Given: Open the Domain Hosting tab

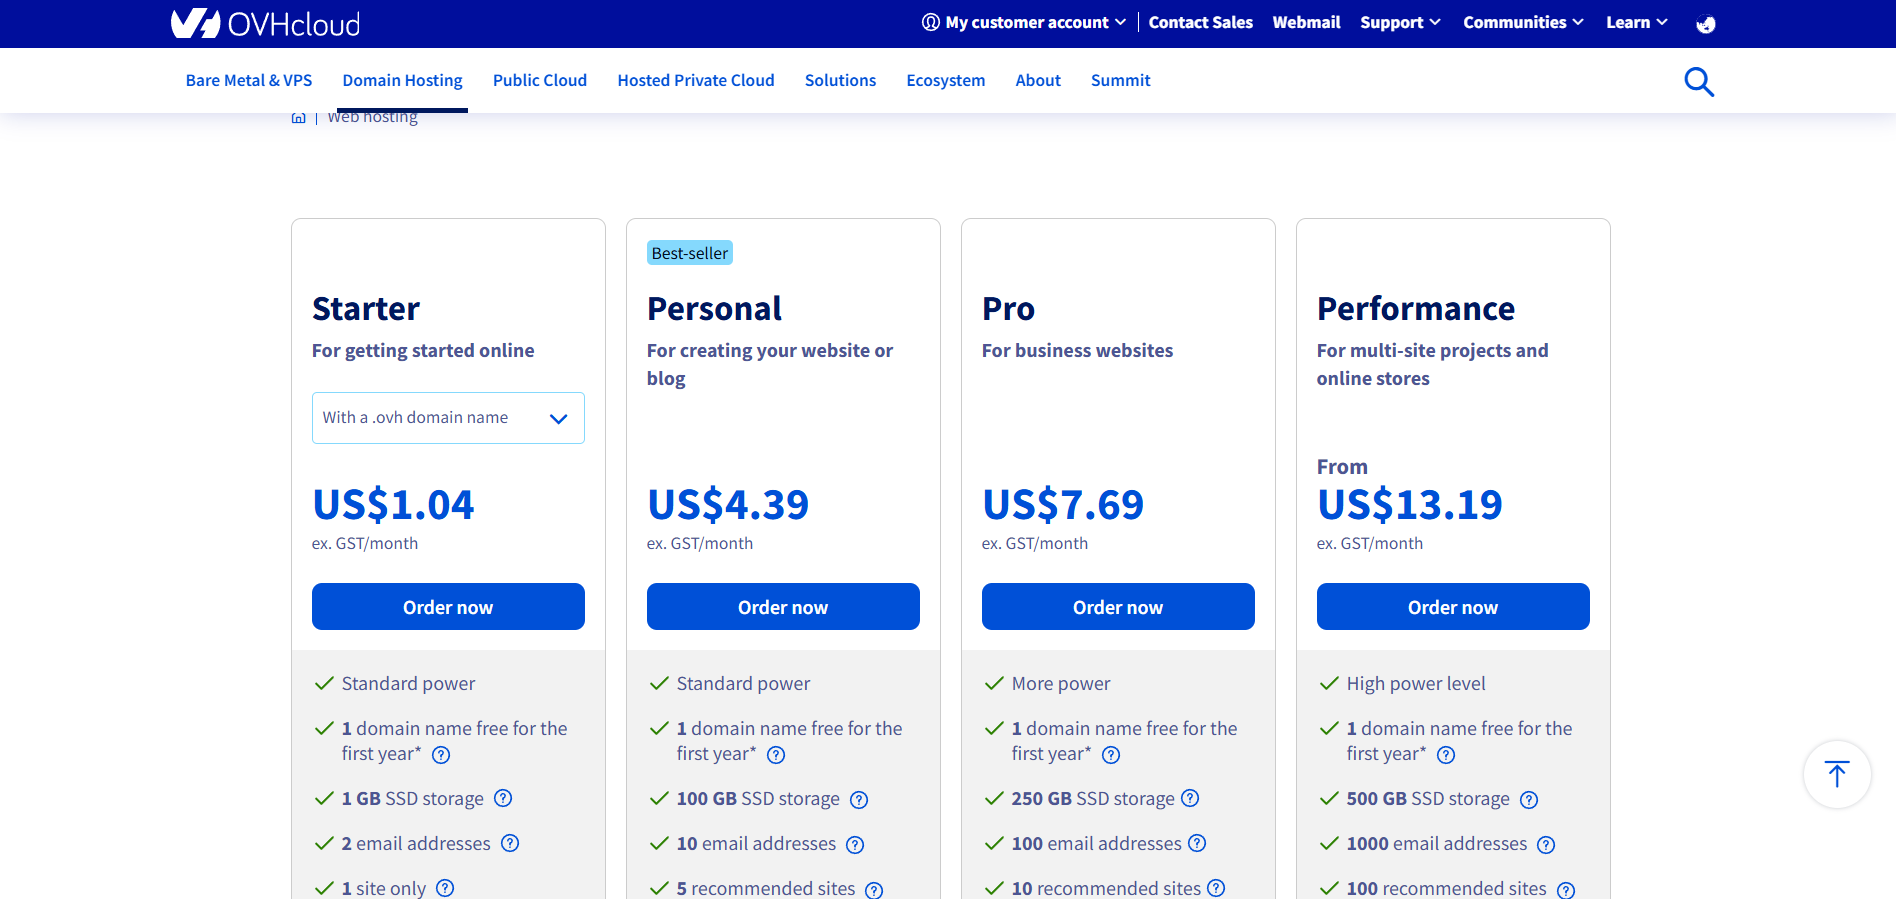Looking at the screenshot, I should [402, 80].
